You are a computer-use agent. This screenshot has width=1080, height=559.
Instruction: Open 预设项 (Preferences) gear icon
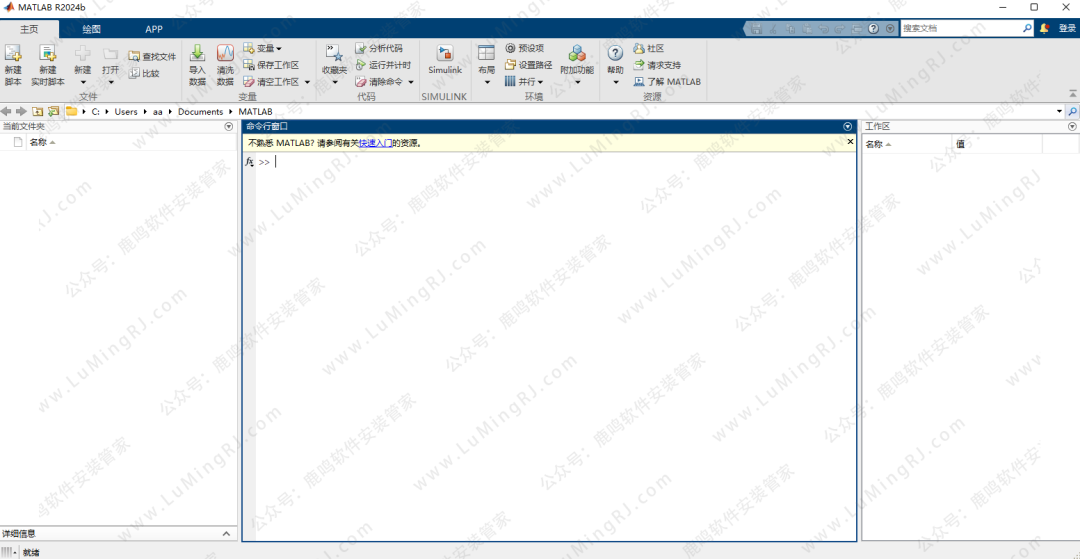click(510, 48)
